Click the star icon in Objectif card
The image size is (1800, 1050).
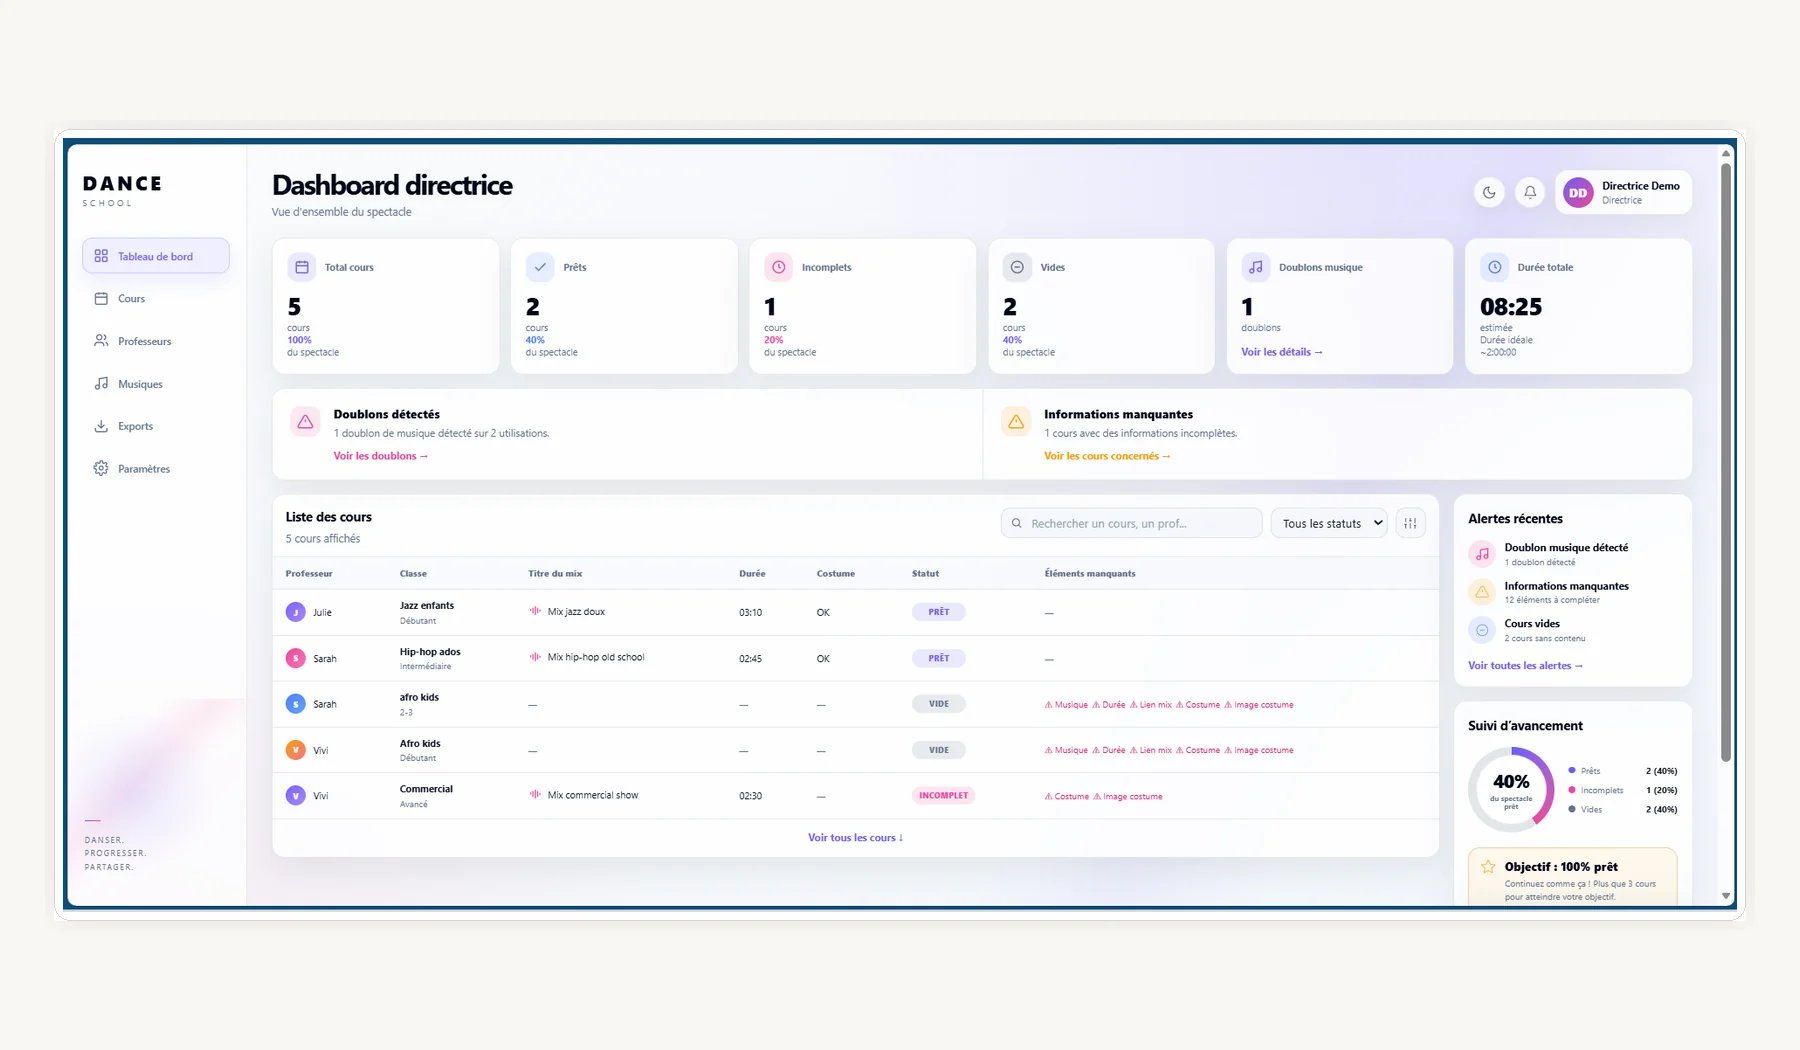click(x=1488, y=867)
